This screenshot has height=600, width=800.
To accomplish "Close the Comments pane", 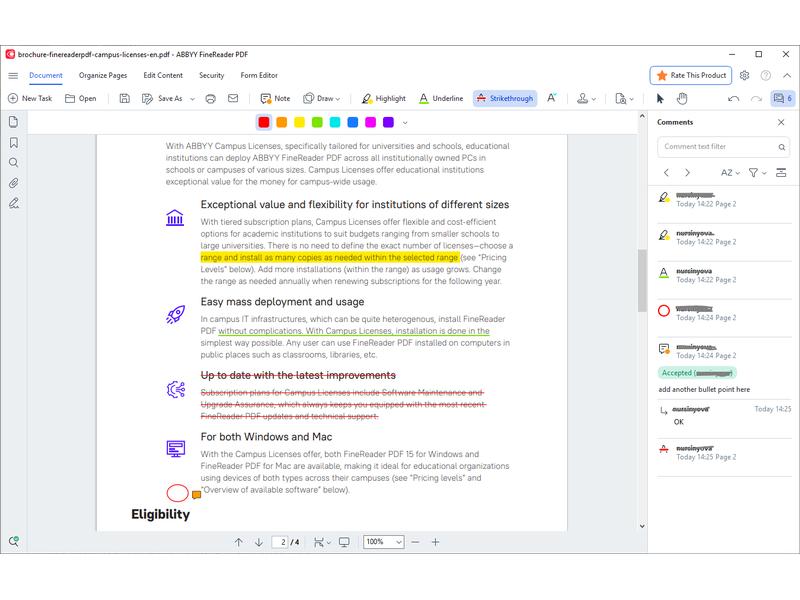I will [781, 122].
